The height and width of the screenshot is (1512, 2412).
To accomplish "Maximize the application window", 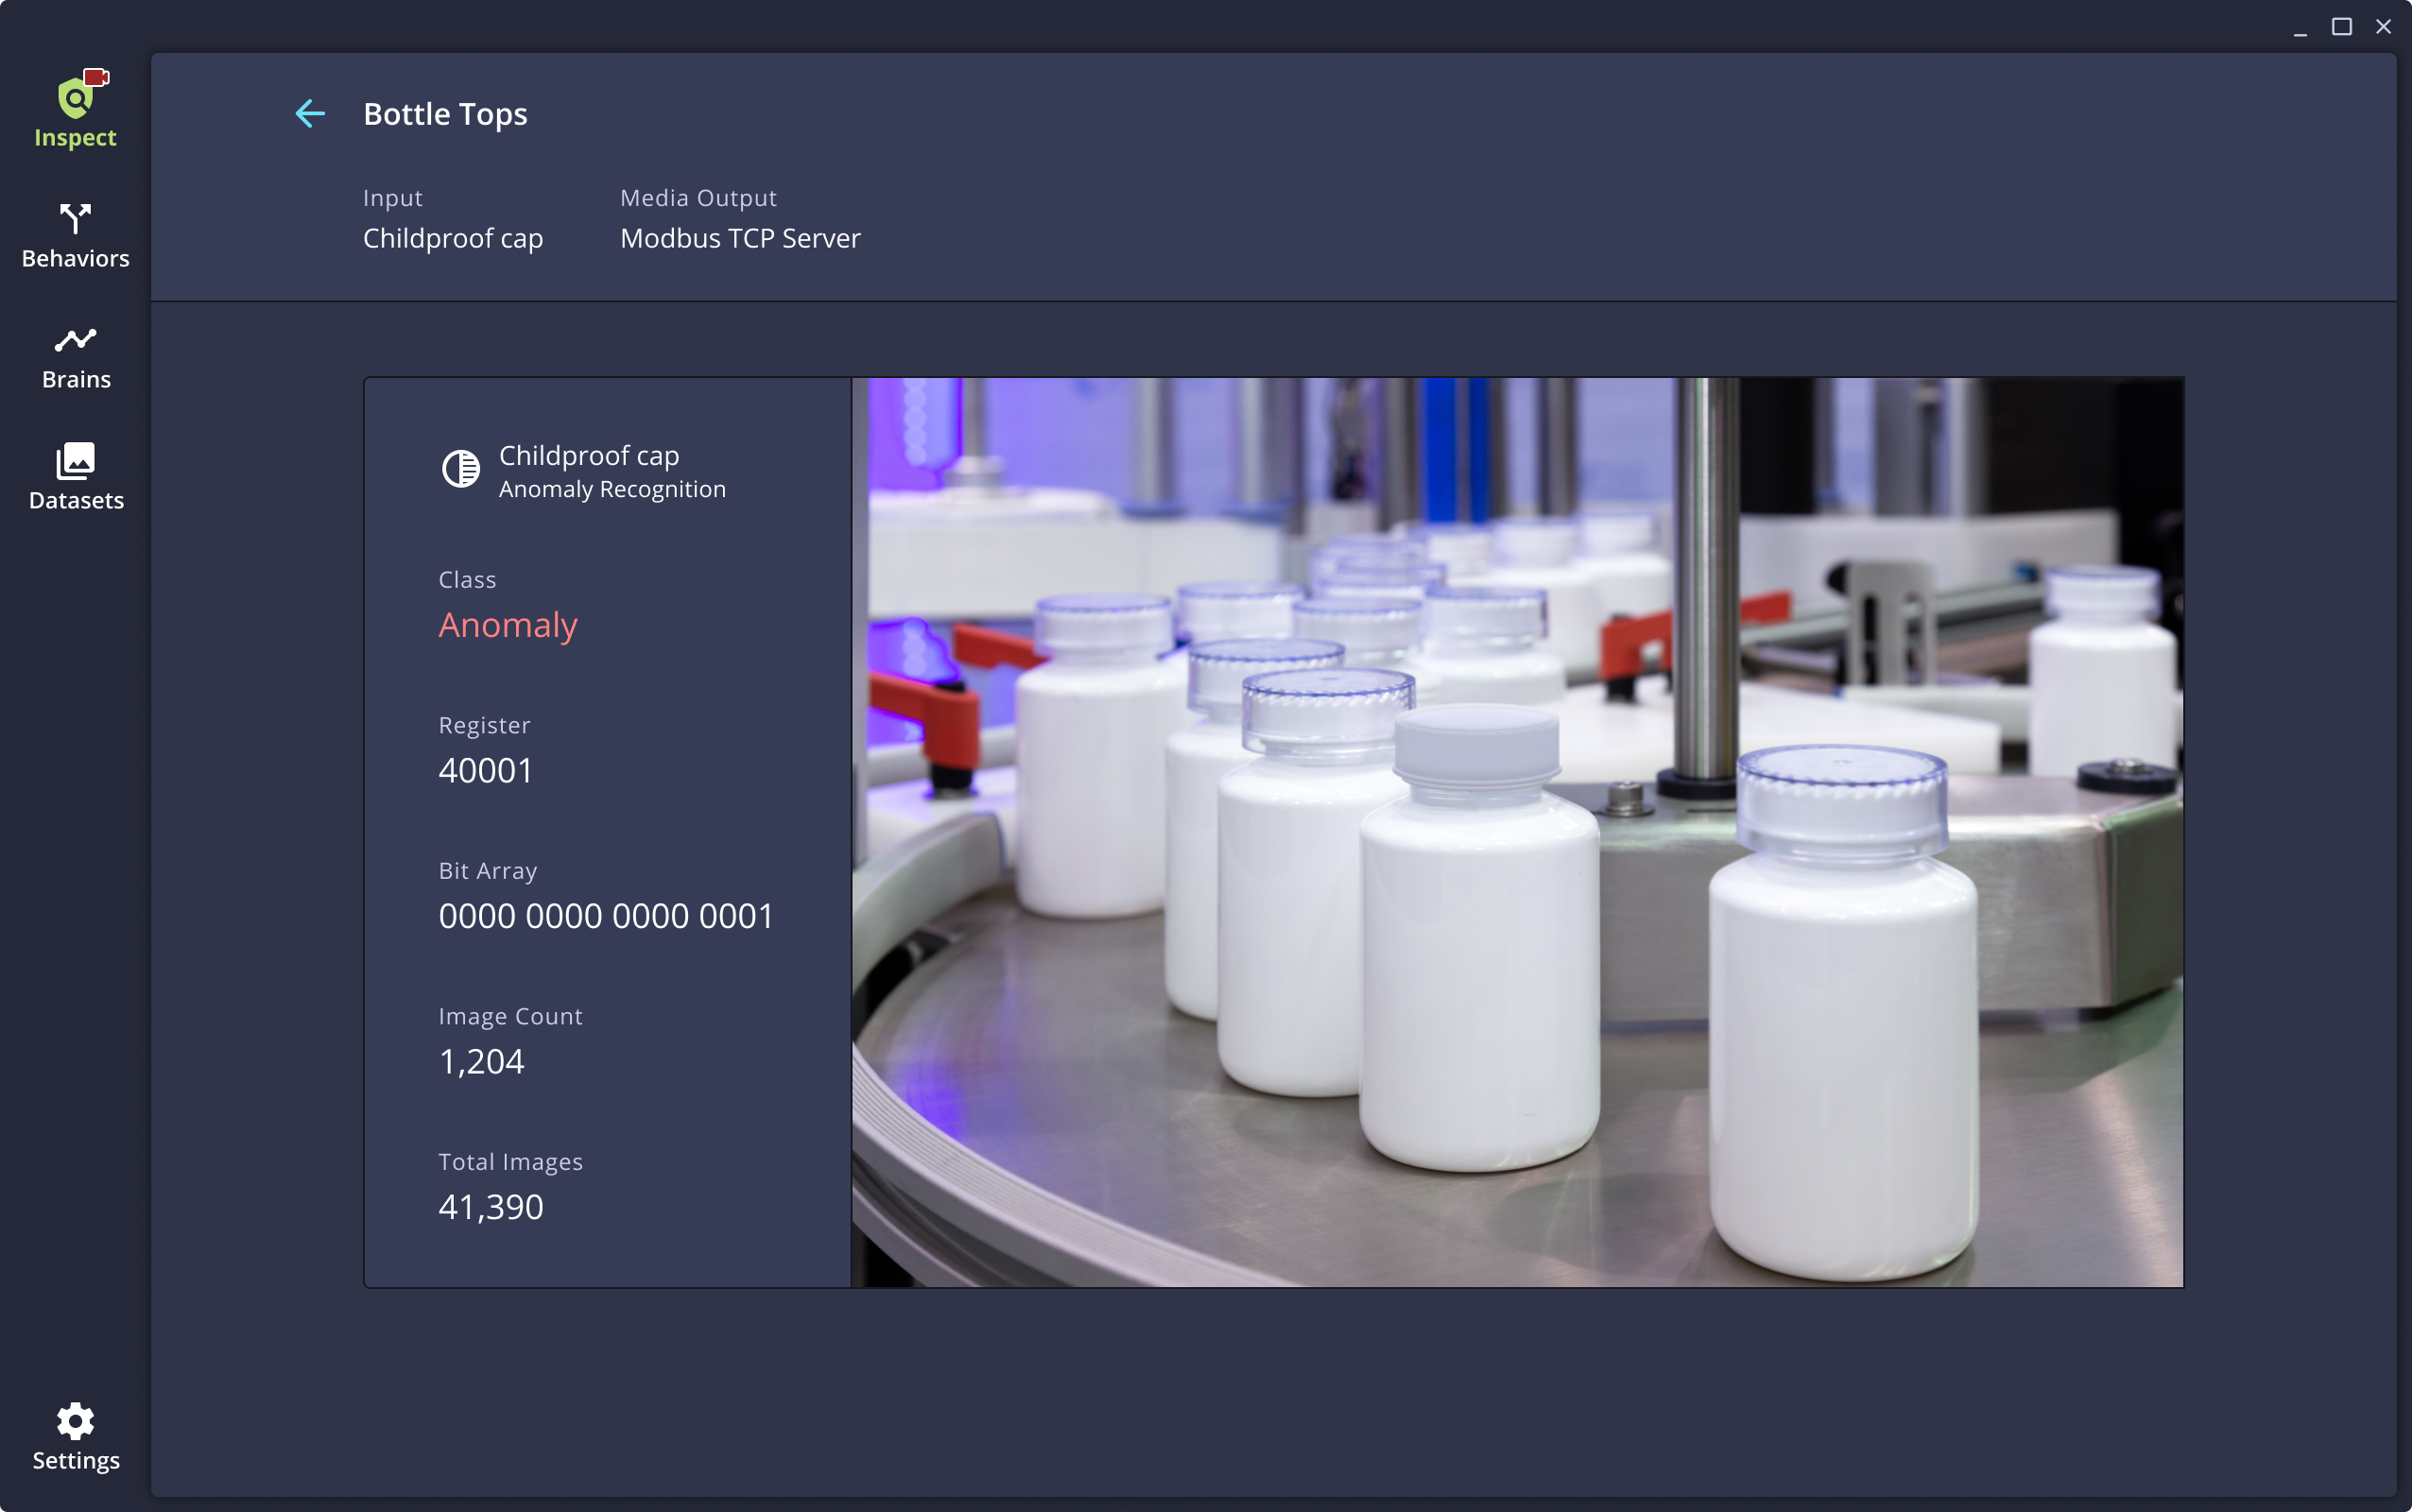I will 2342,26.
